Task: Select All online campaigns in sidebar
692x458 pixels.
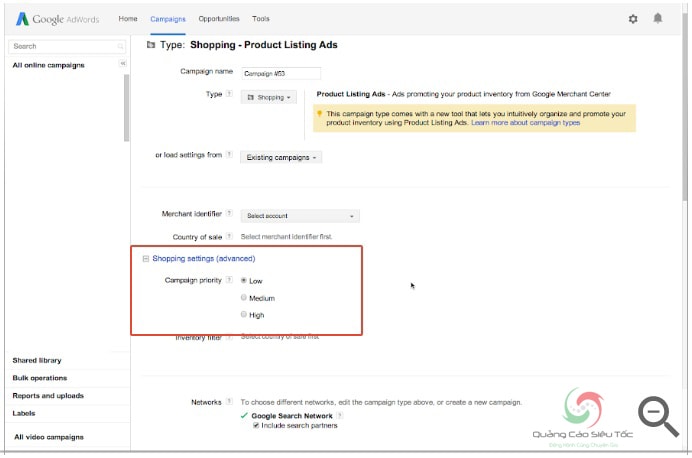Action: [x=49, y=65]
